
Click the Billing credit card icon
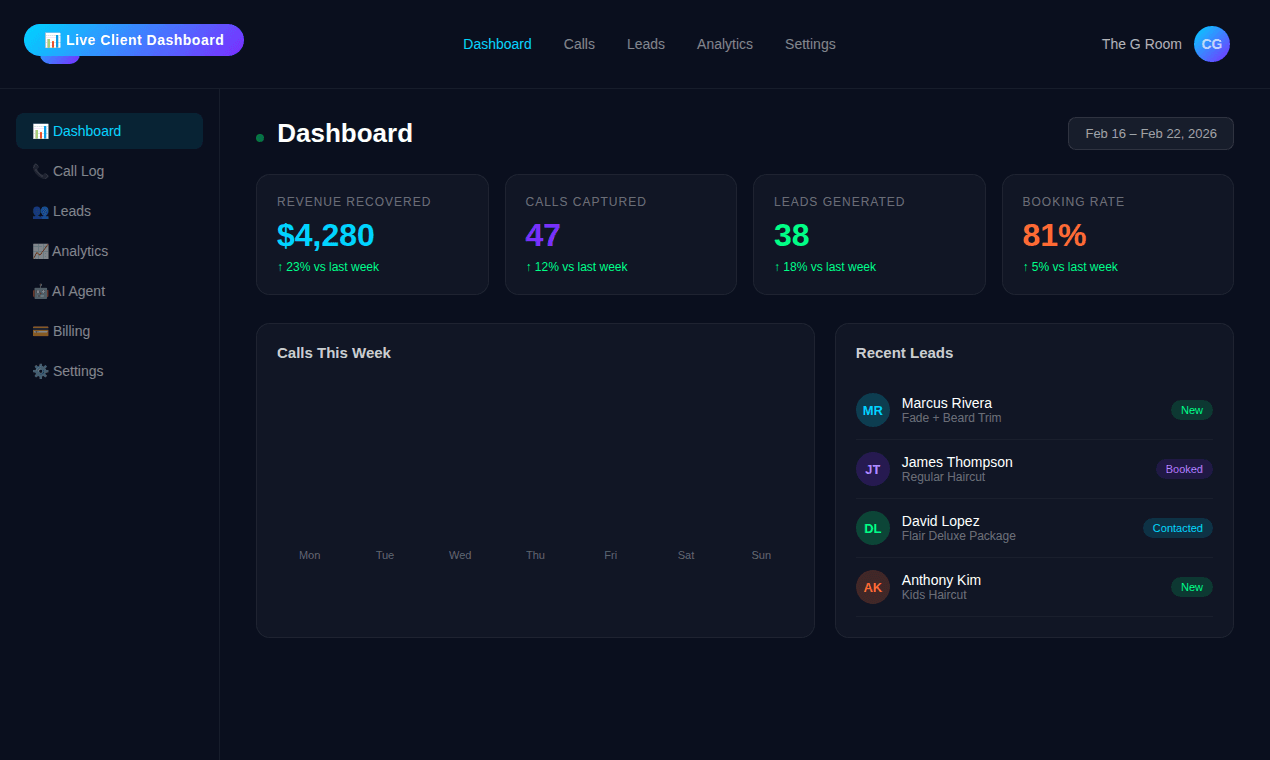(x=40, y=331)
